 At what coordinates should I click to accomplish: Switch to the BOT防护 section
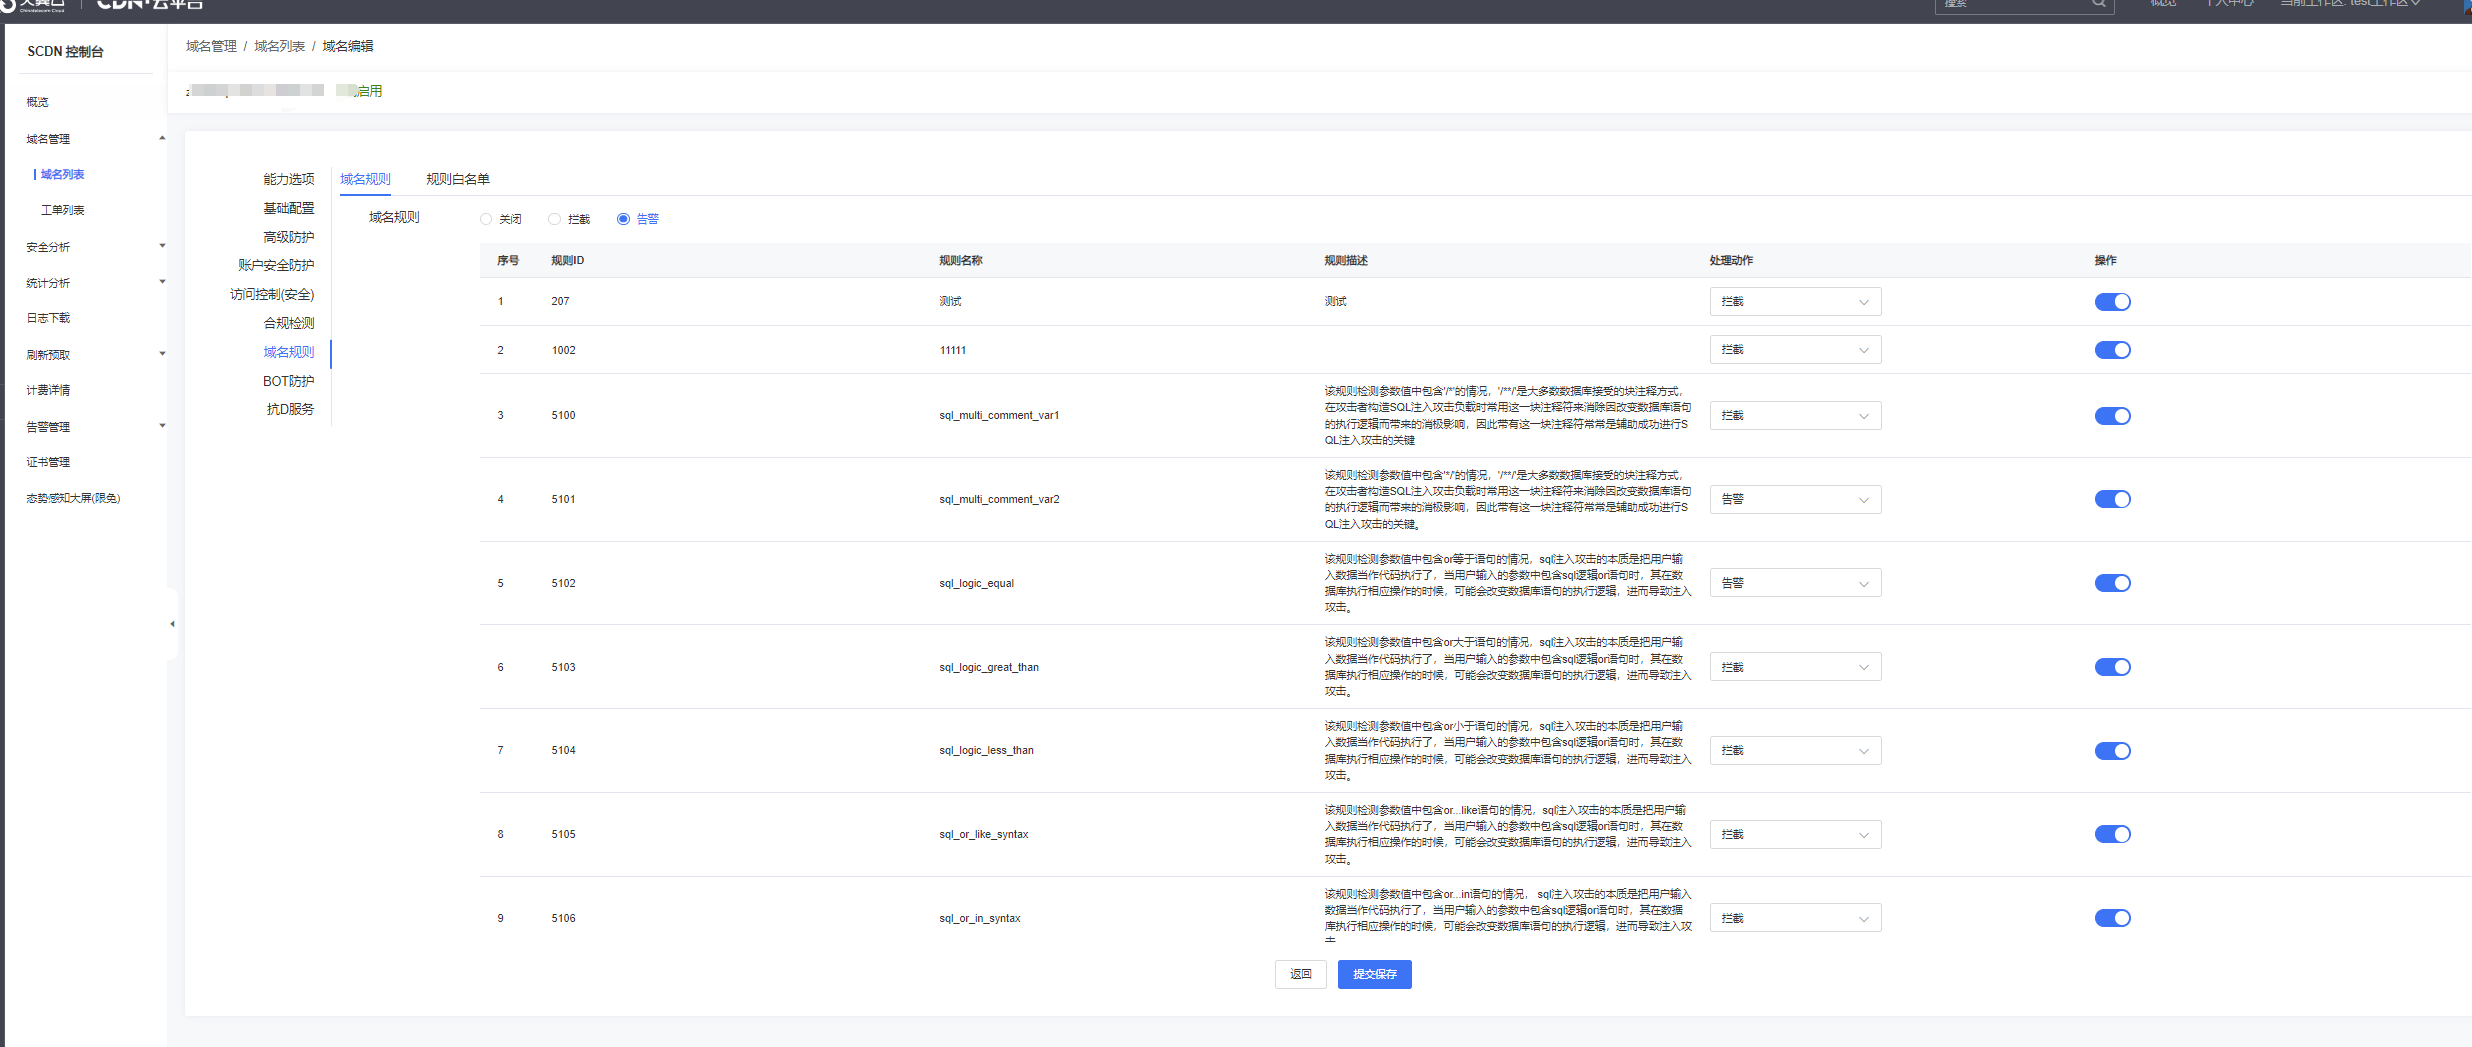[289, 381]
